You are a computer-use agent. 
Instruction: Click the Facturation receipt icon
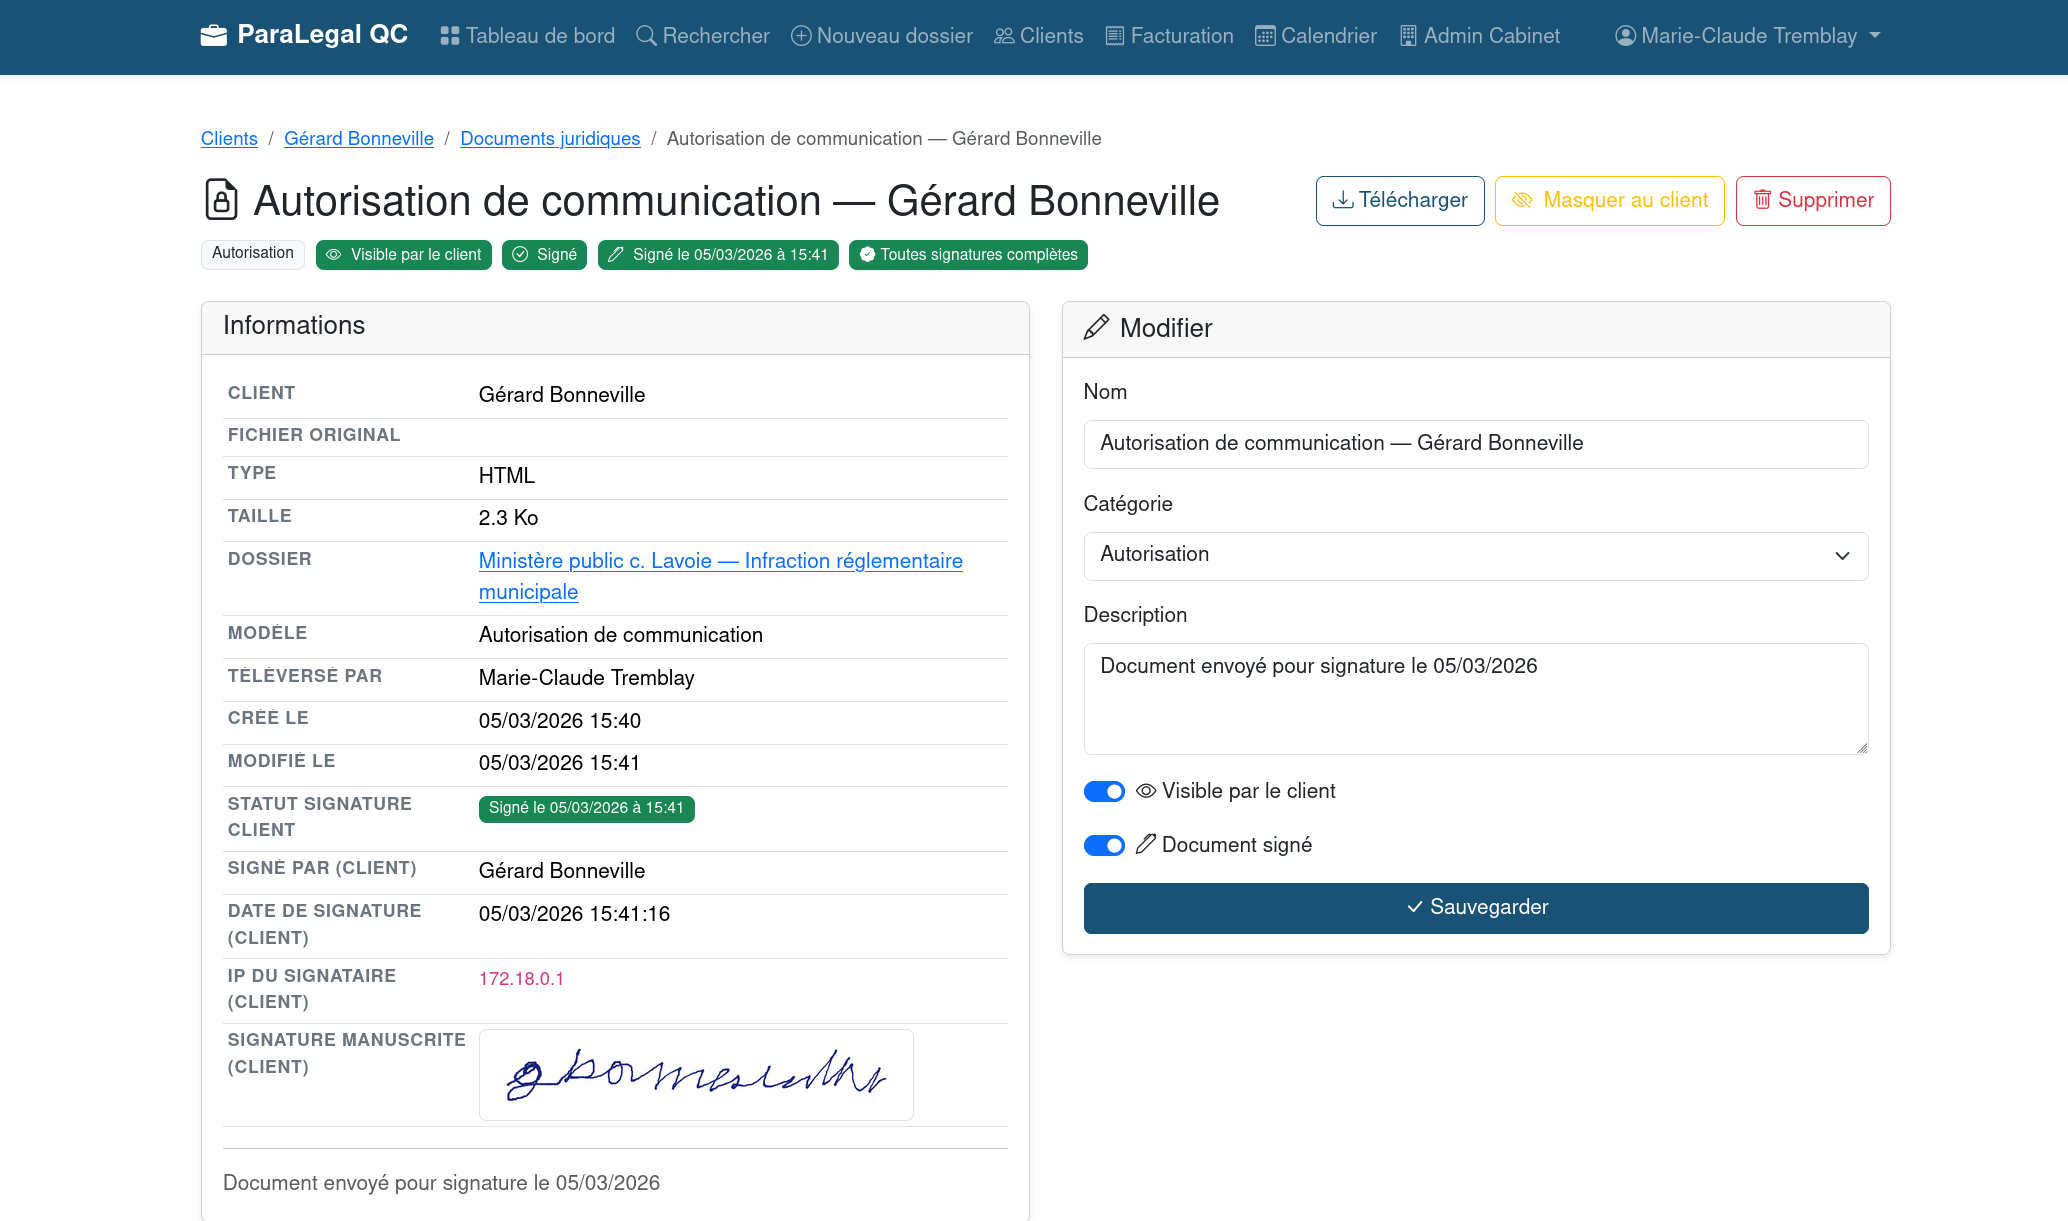(x=1114, y=36)
